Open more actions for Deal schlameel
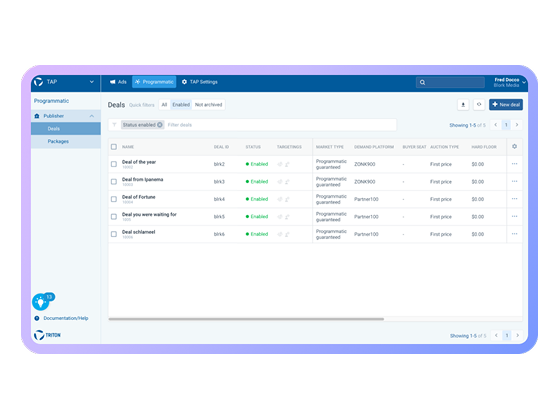The image size is (560, 420). (x=514, y=234)
